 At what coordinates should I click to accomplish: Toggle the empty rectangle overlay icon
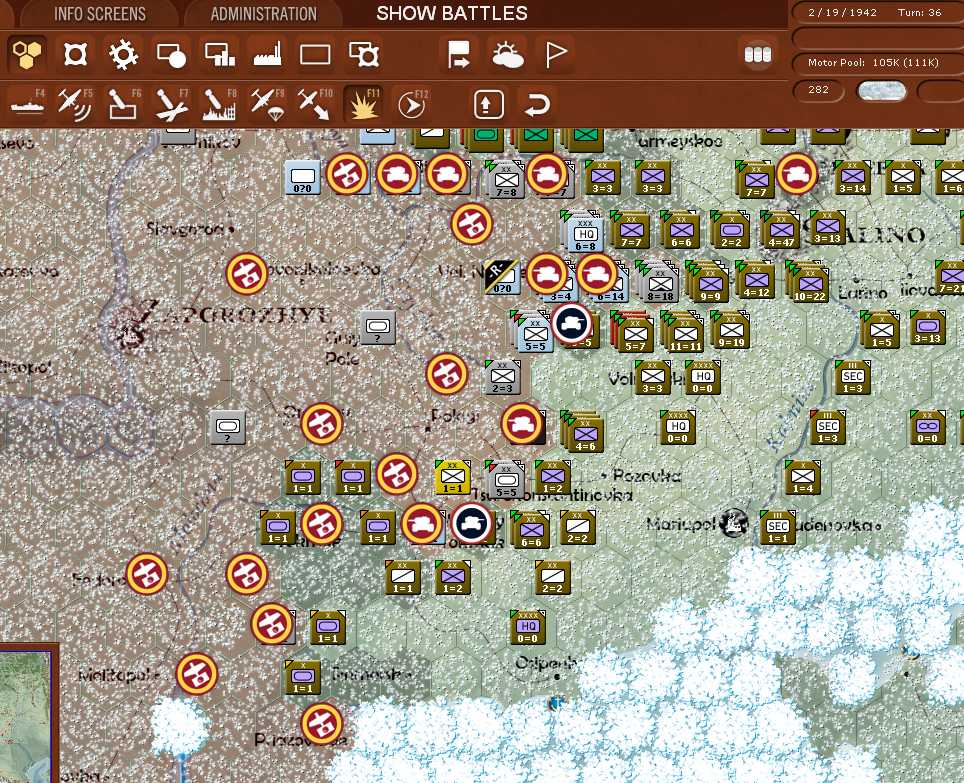point(315,55)
